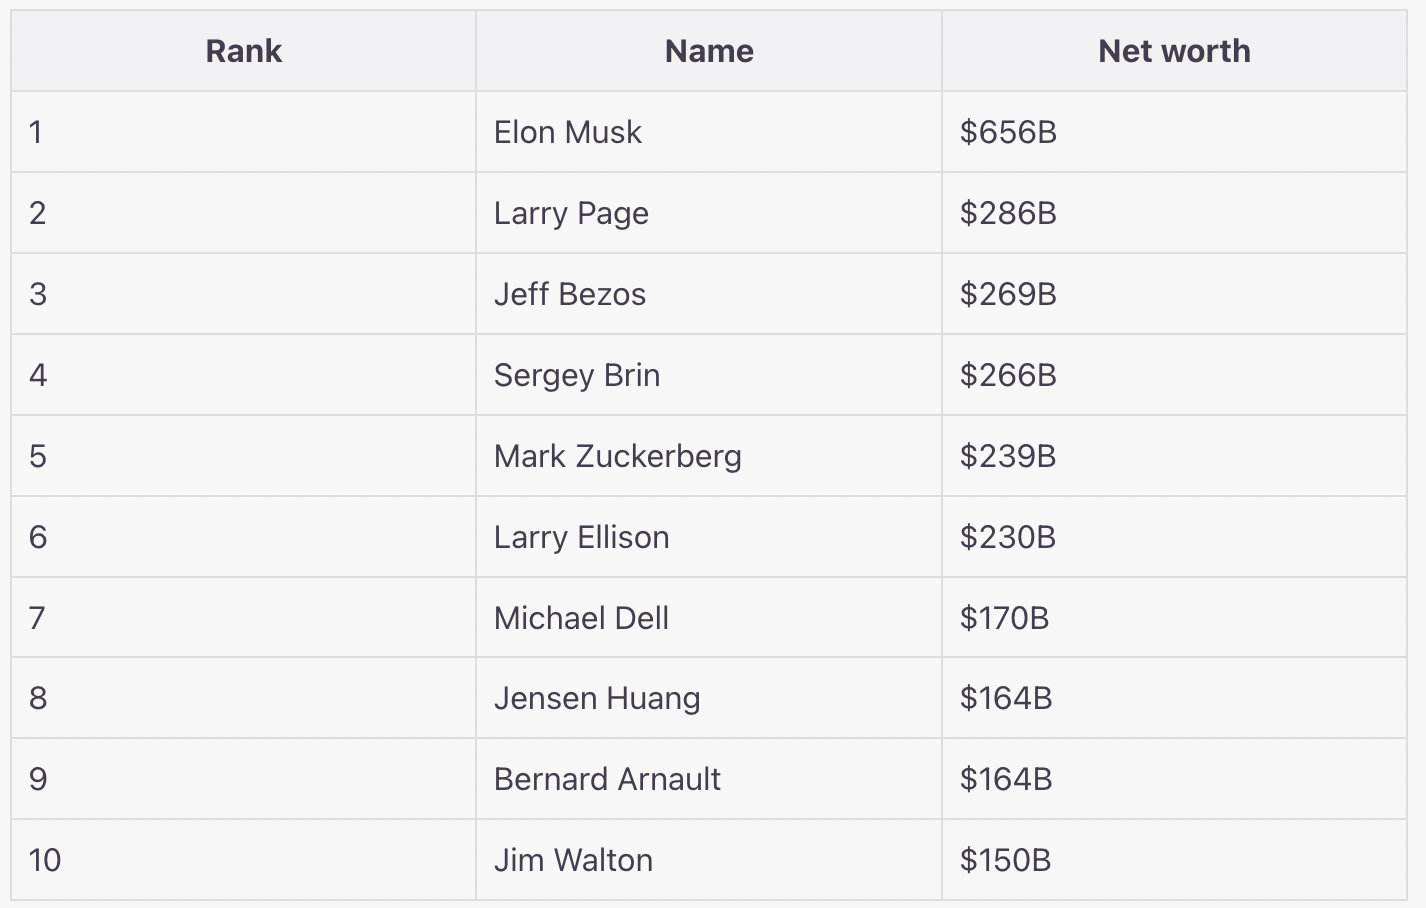
Task: Click the Larry Ellison name cell
Action: point(581,537)
